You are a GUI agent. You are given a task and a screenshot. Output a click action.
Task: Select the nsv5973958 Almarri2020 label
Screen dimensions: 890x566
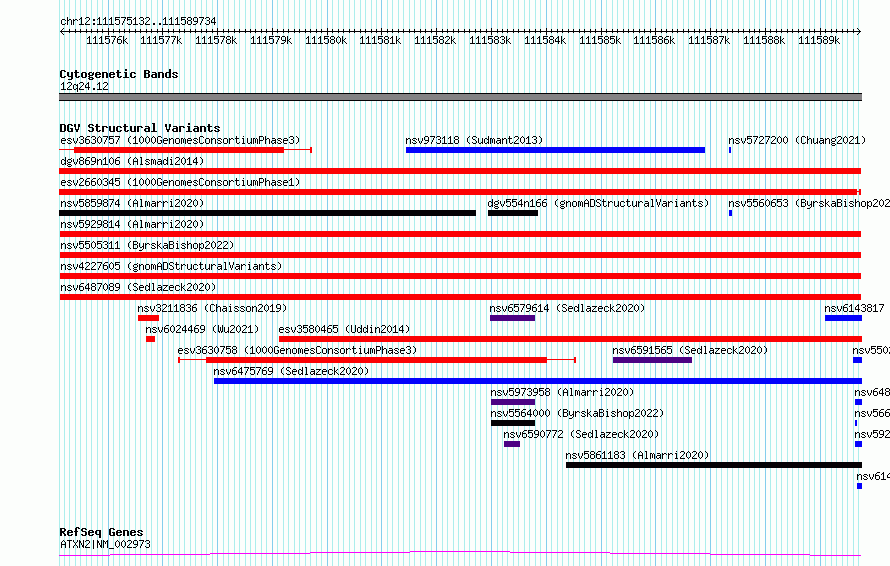562,392
